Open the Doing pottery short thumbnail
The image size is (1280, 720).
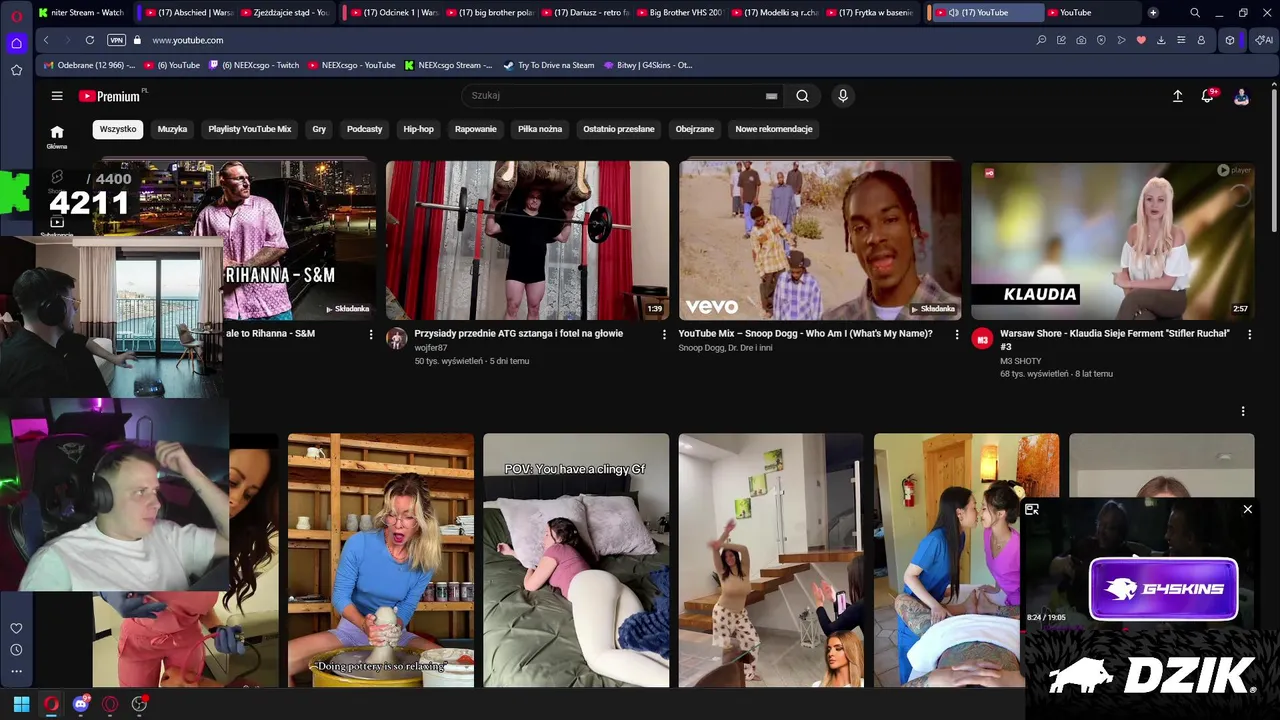point(381,560)
